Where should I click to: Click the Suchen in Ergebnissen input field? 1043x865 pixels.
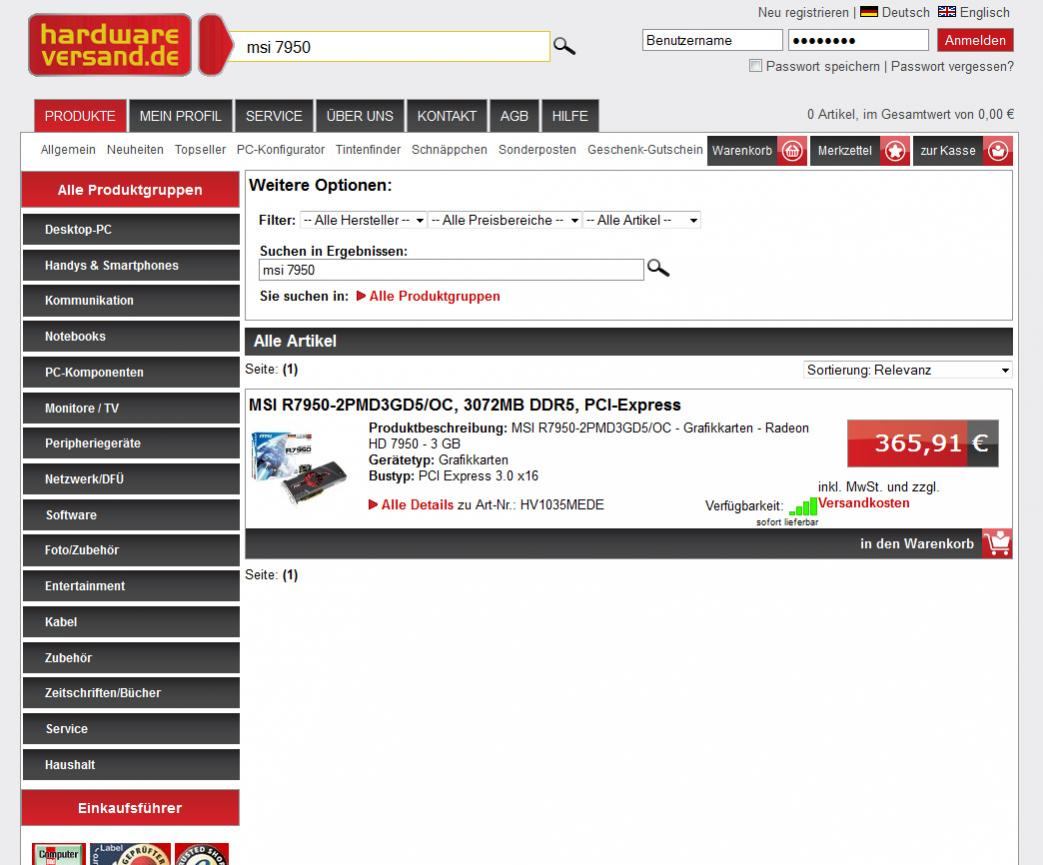coord(451,270)
